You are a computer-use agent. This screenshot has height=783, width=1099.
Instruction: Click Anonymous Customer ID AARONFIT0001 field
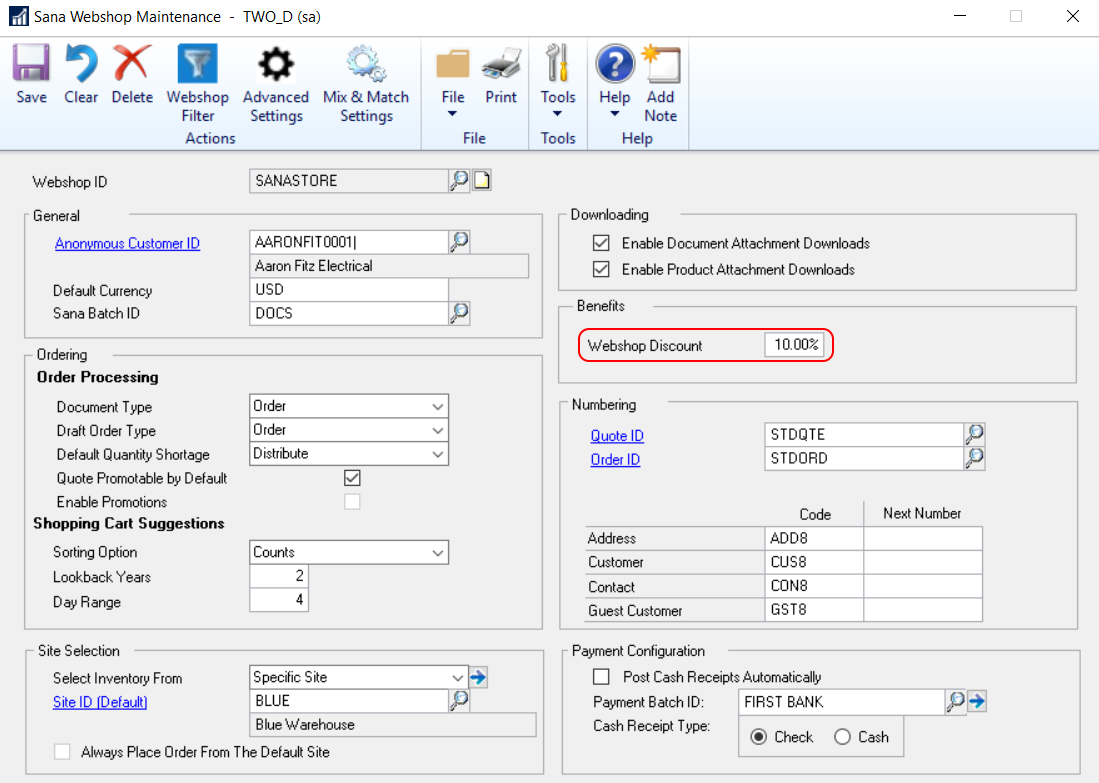(349, 243)
